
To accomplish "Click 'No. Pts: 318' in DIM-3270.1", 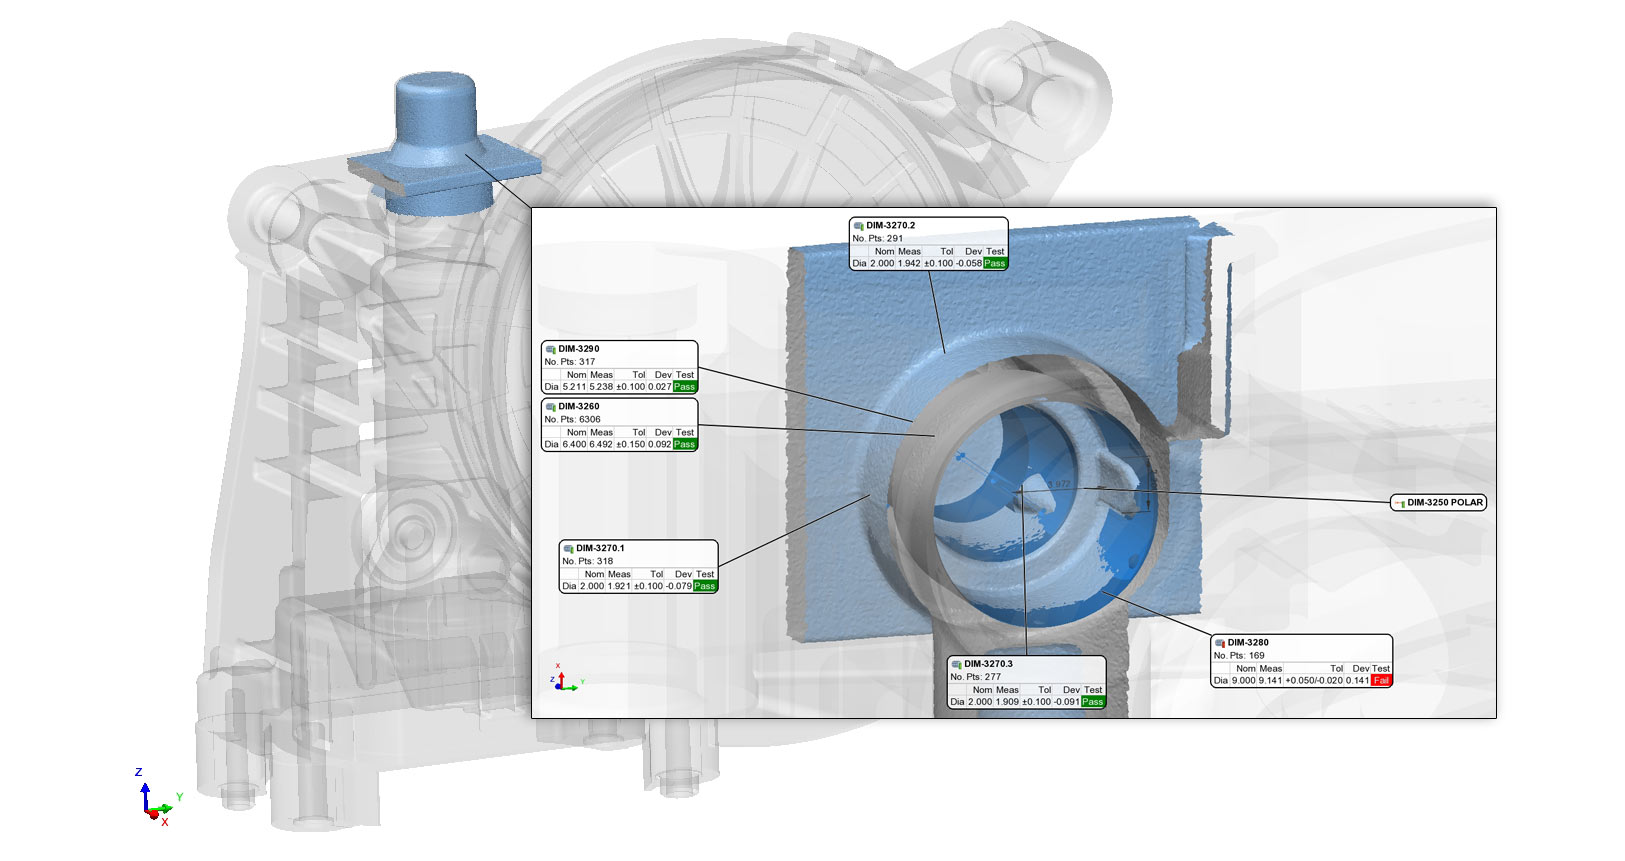I will point(588,561).
